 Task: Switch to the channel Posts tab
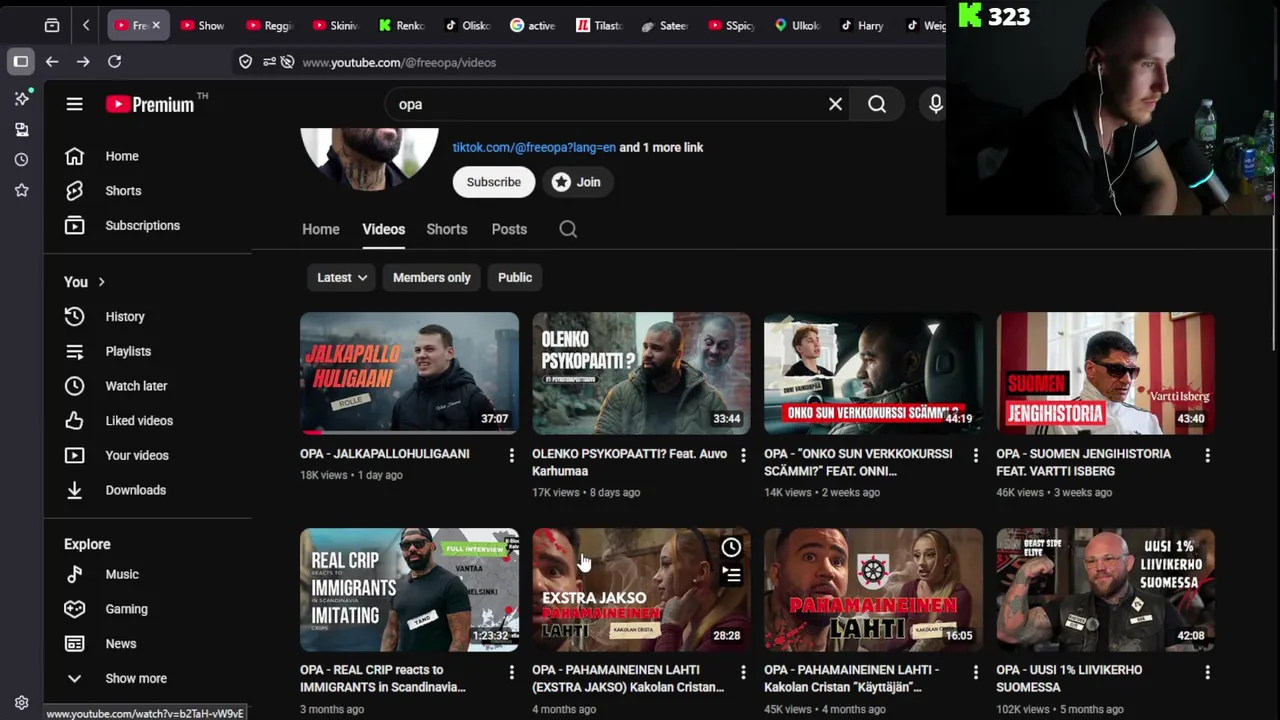509,229
